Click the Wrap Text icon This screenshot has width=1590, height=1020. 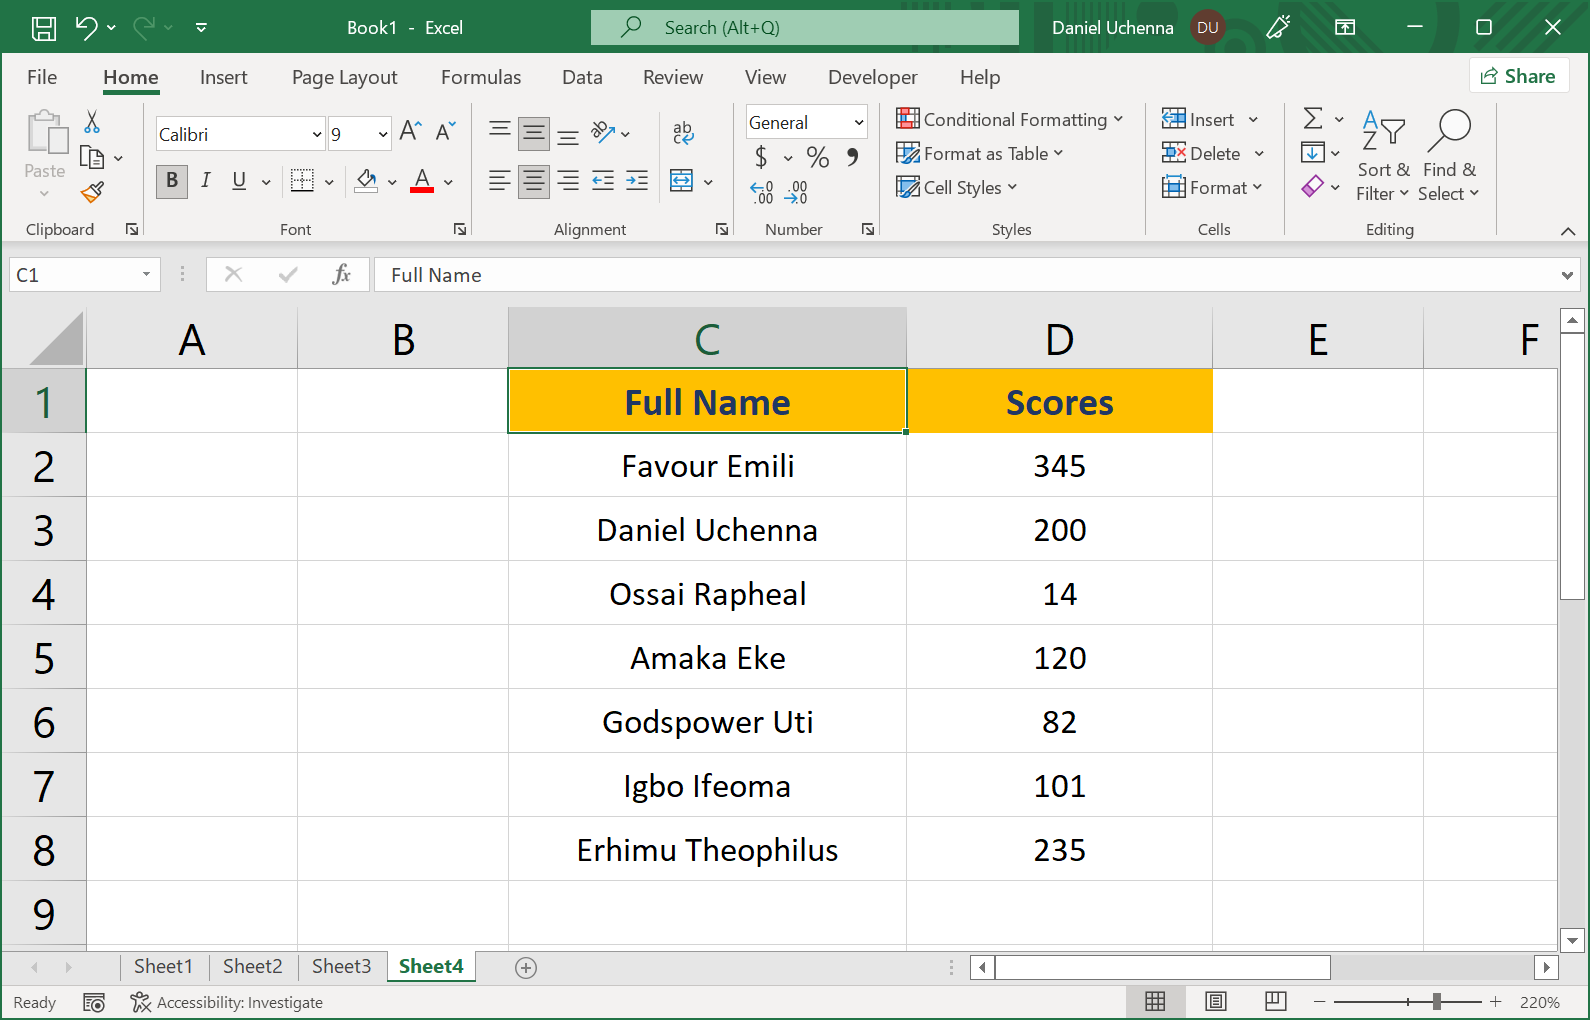[x=683, y=132]
